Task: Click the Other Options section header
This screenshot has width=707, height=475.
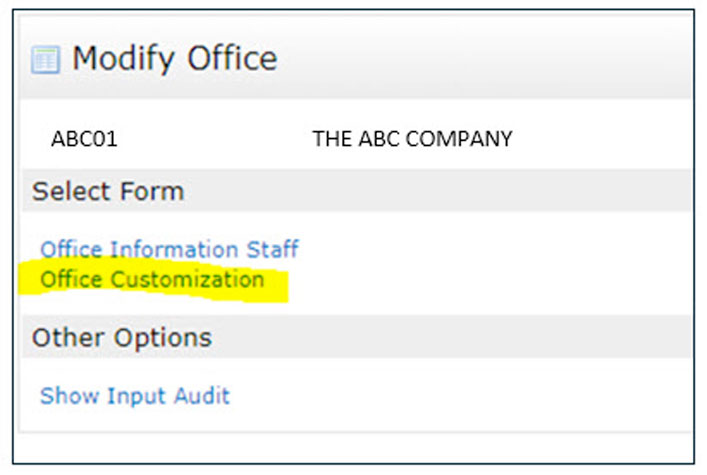Action: 122,338
